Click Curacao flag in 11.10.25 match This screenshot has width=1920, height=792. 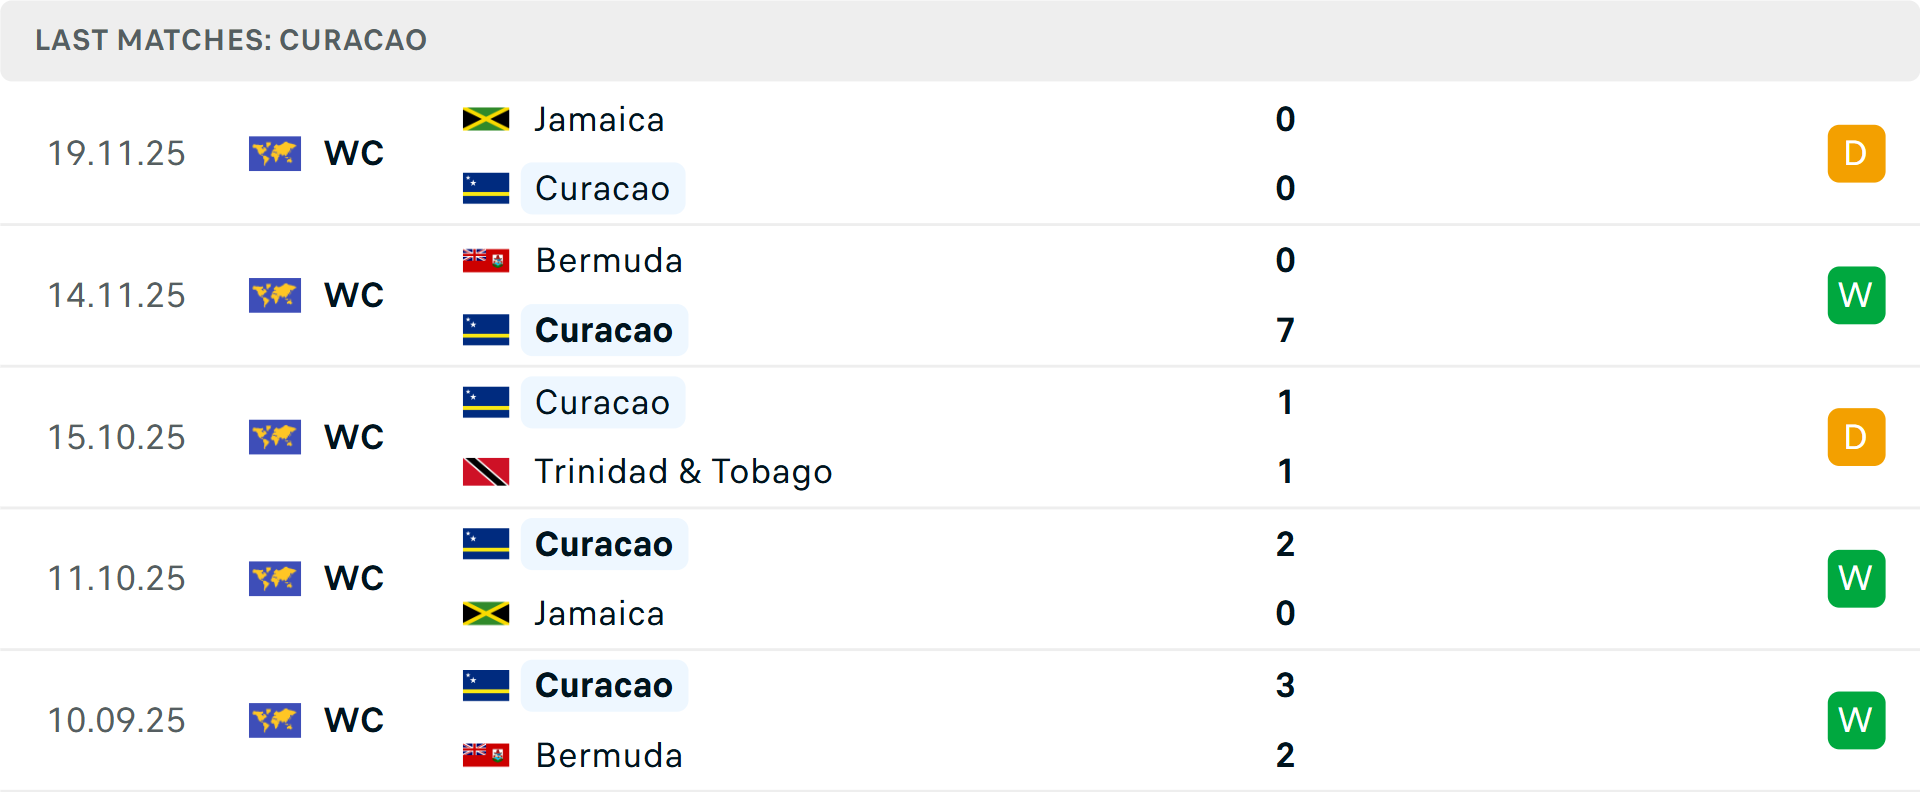[486, 544]
